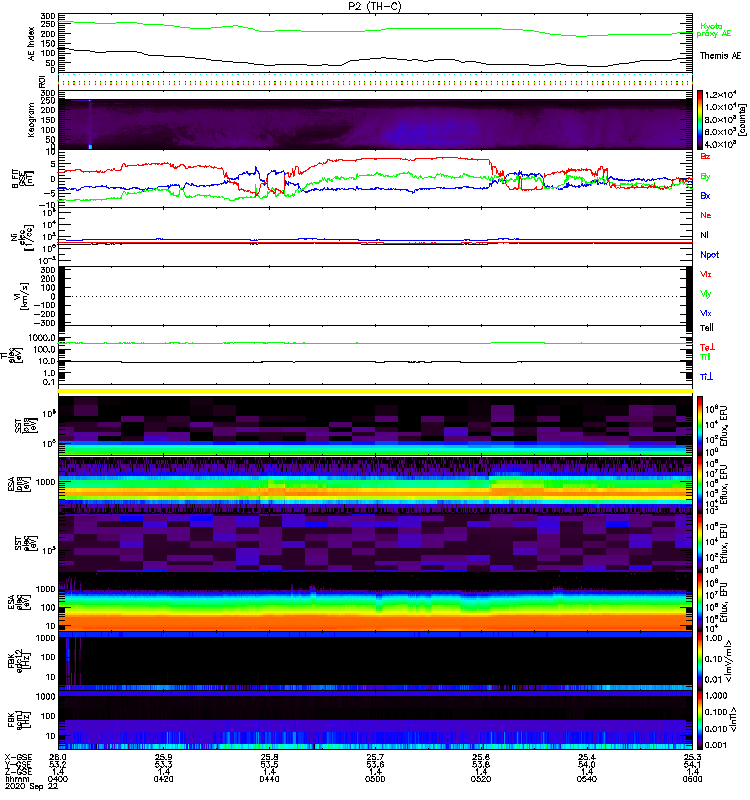Click the 0420 time tick label
The width and height of the screenshot is (750, 800).
[163, 779]
